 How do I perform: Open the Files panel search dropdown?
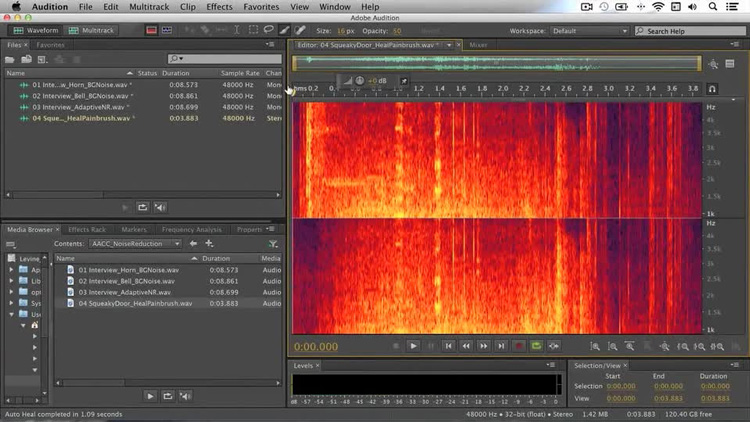coord(176,58)
